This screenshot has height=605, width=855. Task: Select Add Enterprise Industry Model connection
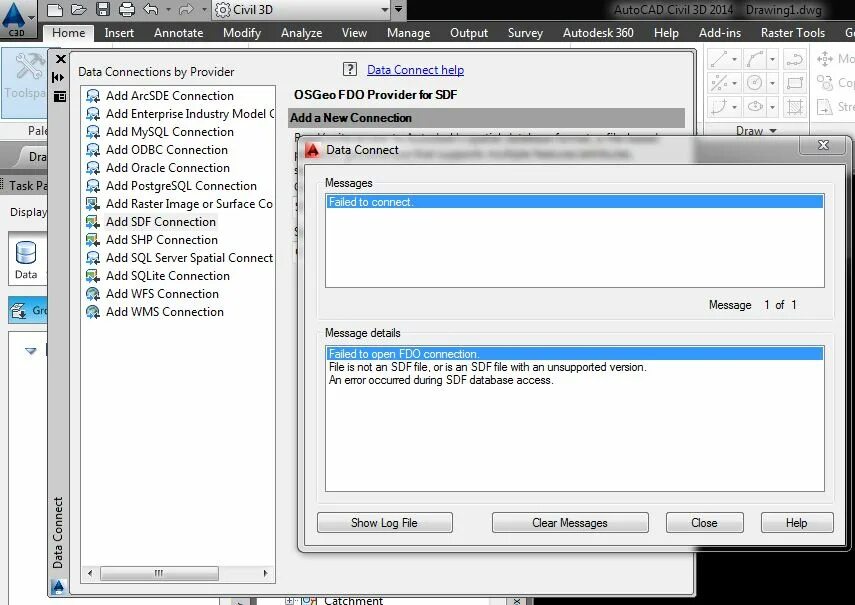(180, 113)
